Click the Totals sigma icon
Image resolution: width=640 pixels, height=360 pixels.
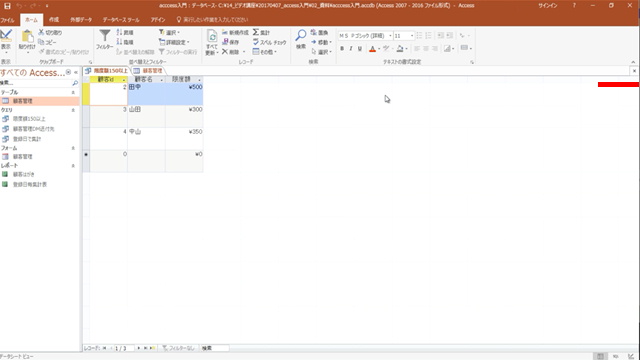coord(256,32)
